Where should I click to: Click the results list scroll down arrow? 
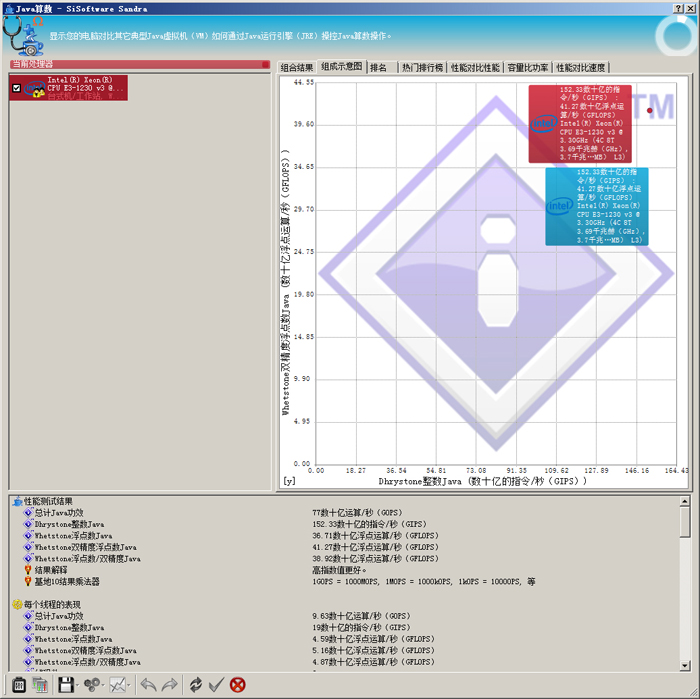685,666
